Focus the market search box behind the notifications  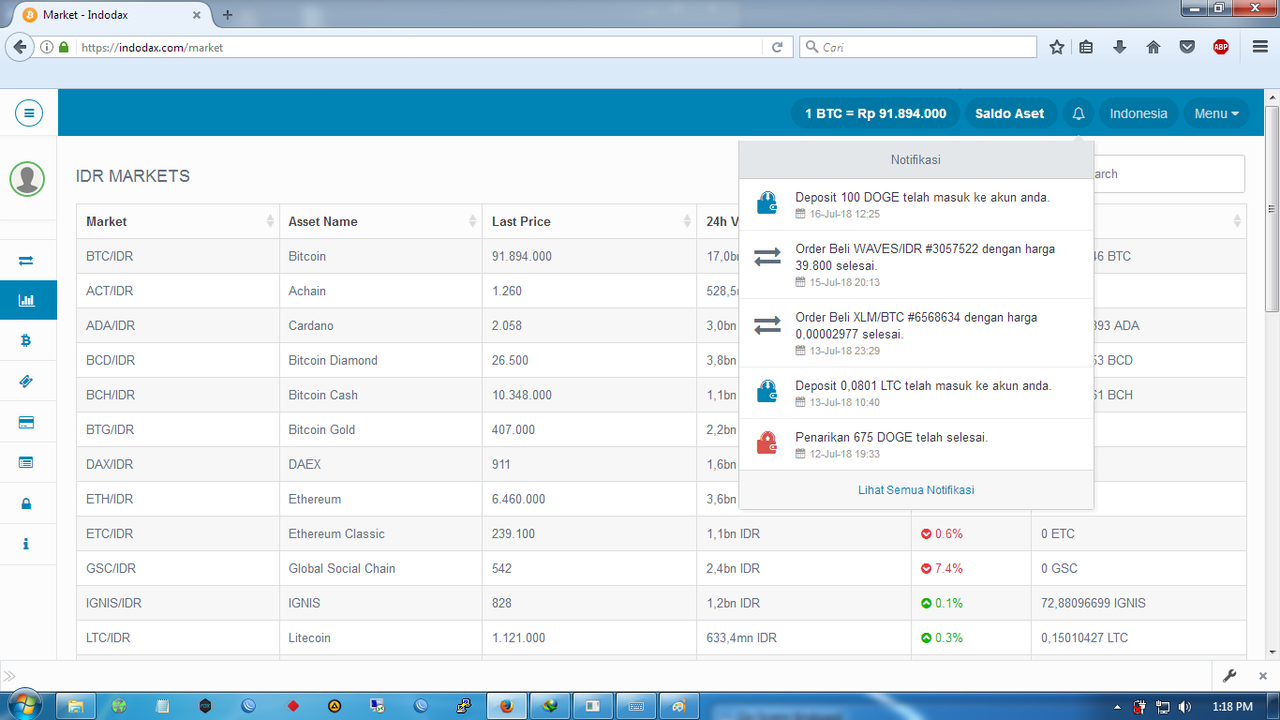1169,174
